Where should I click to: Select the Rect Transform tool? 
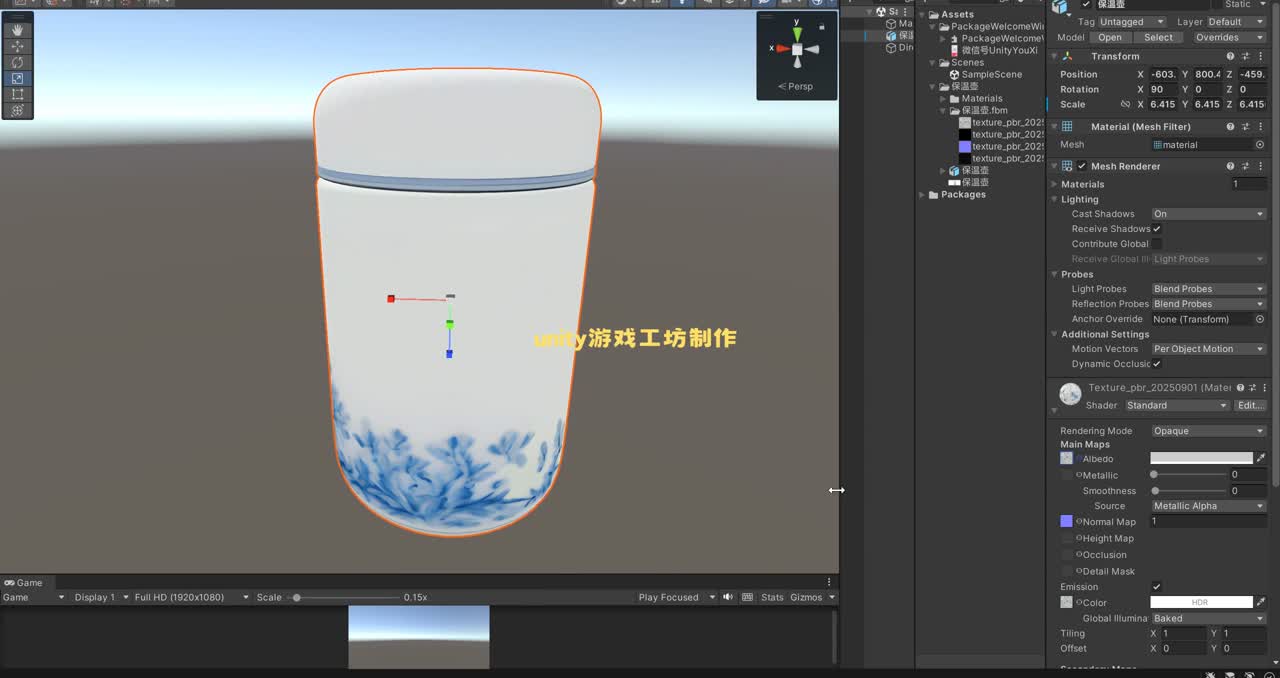point(17,94)
